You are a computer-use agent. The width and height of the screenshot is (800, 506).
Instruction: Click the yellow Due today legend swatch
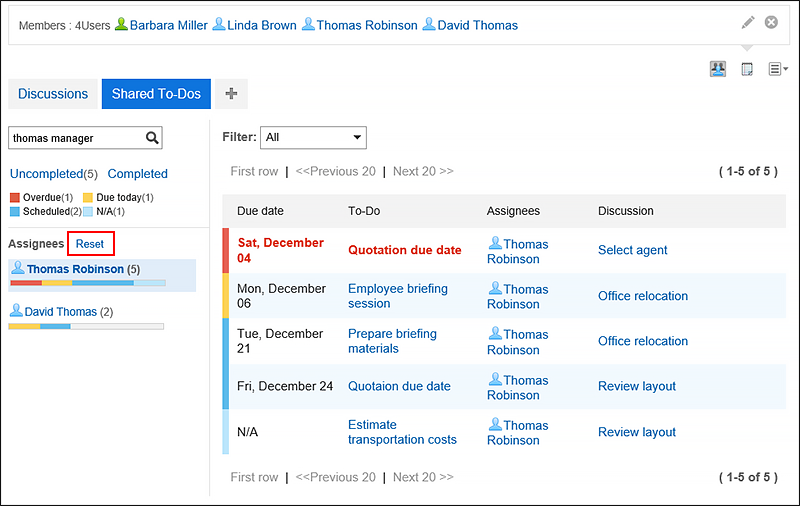(88, 197)
